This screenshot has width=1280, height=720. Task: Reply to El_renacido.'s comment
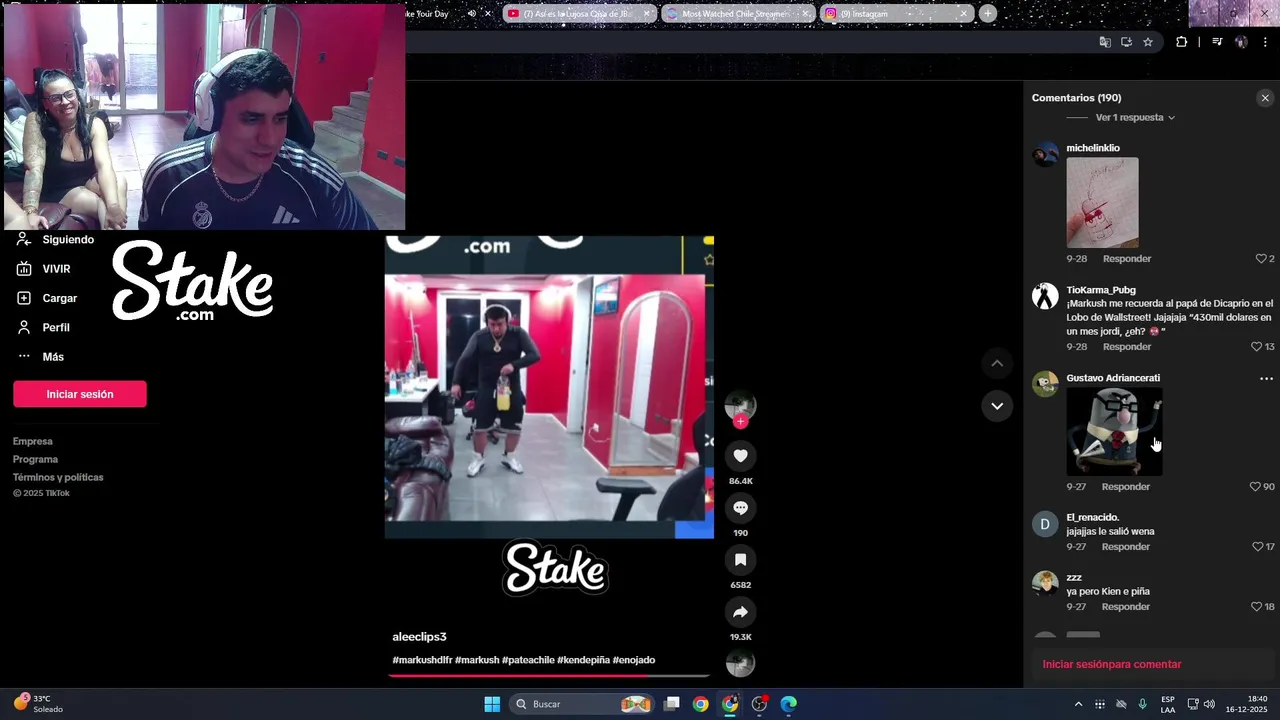[x=1126, y=547]
